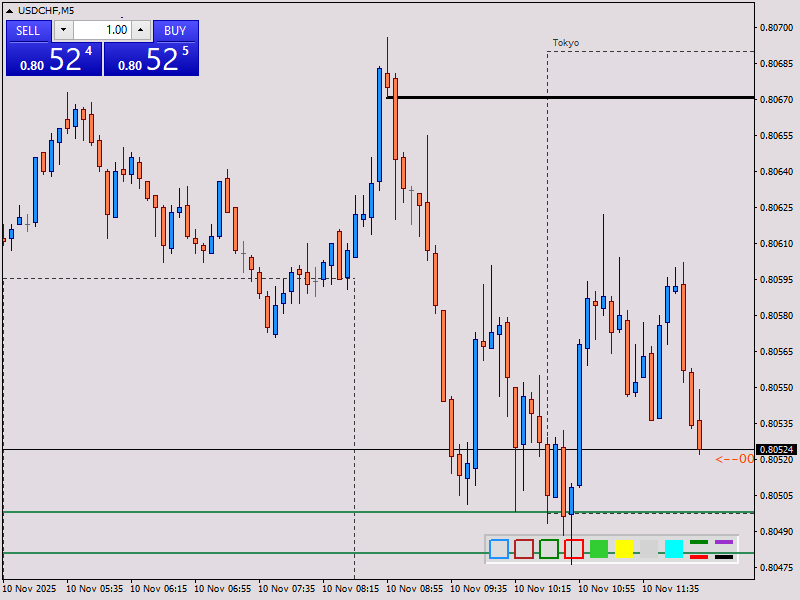Click the 1.00 volume input field
800x600 pixels.
100,29
